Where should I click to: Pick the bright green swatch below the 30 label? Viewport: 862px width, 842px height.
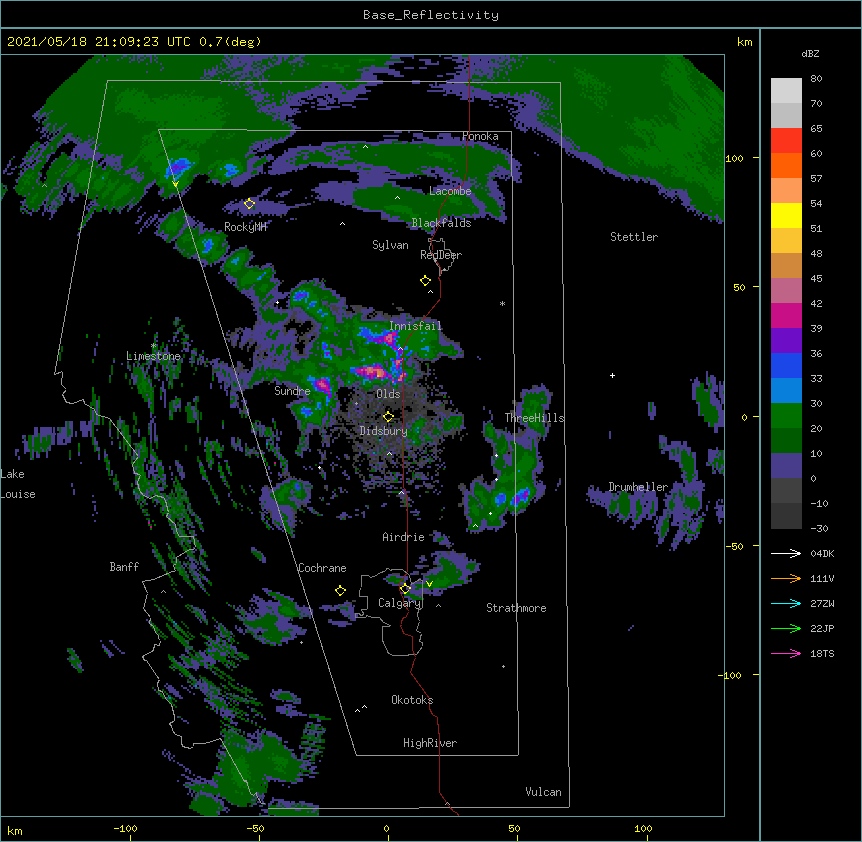point(786,416)
